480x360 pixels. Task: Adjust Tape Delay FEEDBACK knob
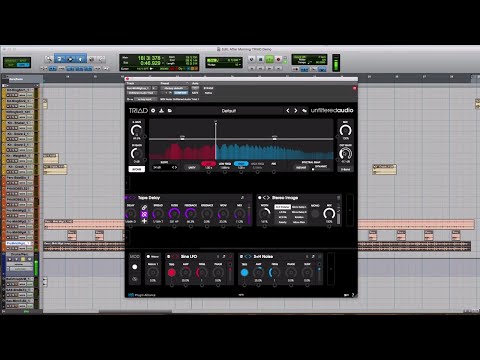coord(191,213)
